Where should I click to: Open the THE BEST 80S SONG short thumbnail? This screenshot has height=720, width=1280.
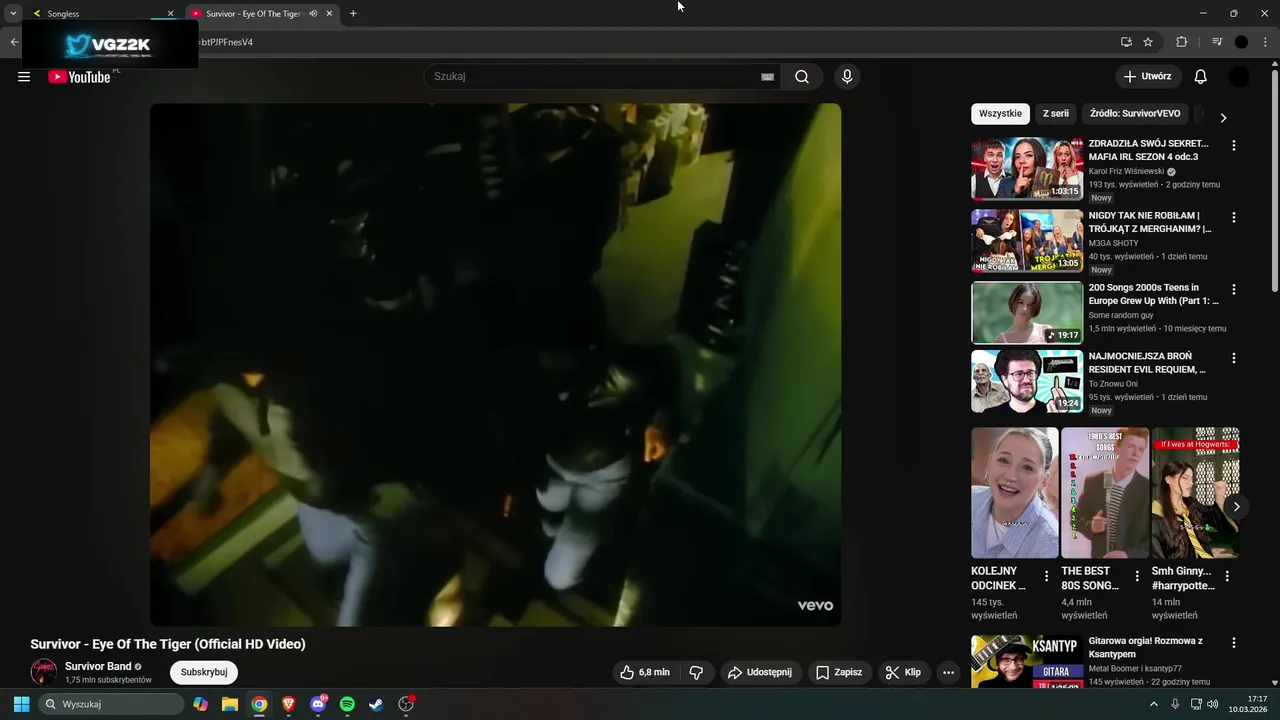(x=1105, y=493)
